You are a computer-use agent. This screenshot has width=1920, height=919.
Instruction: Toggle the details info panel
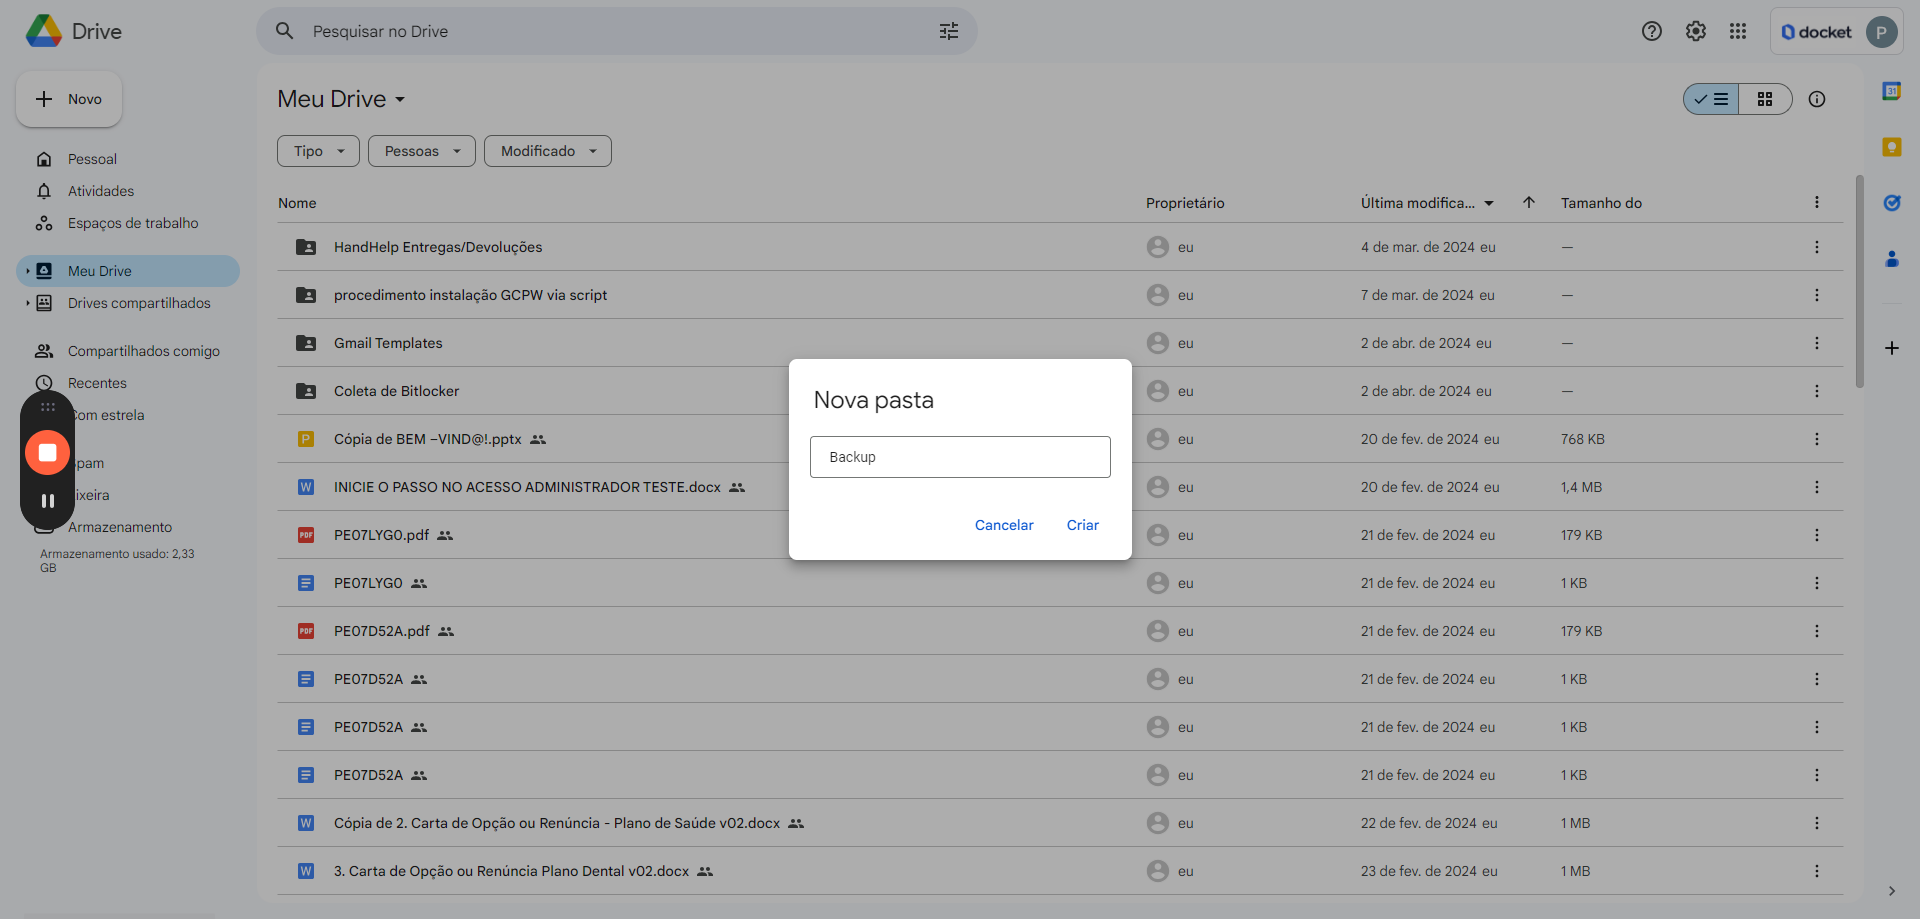pyautogui.click(x=1817, y=99)
